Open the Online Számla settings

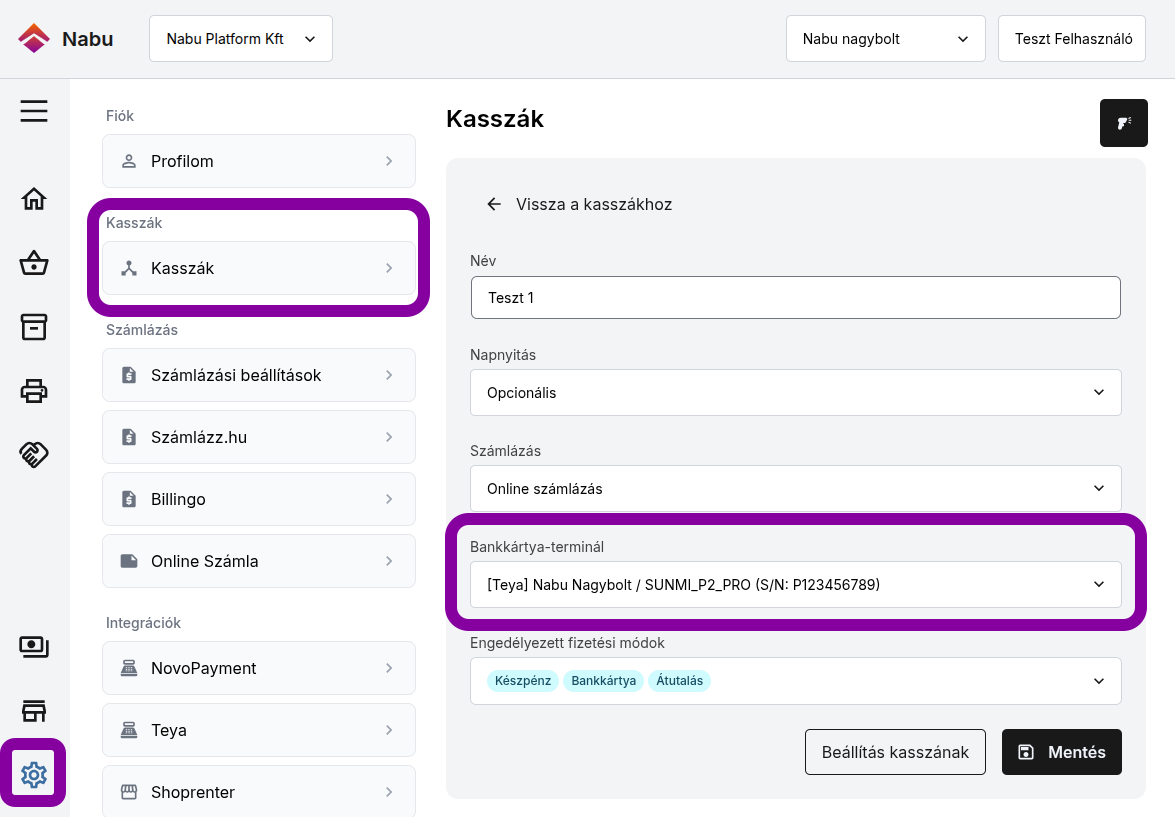259,561
